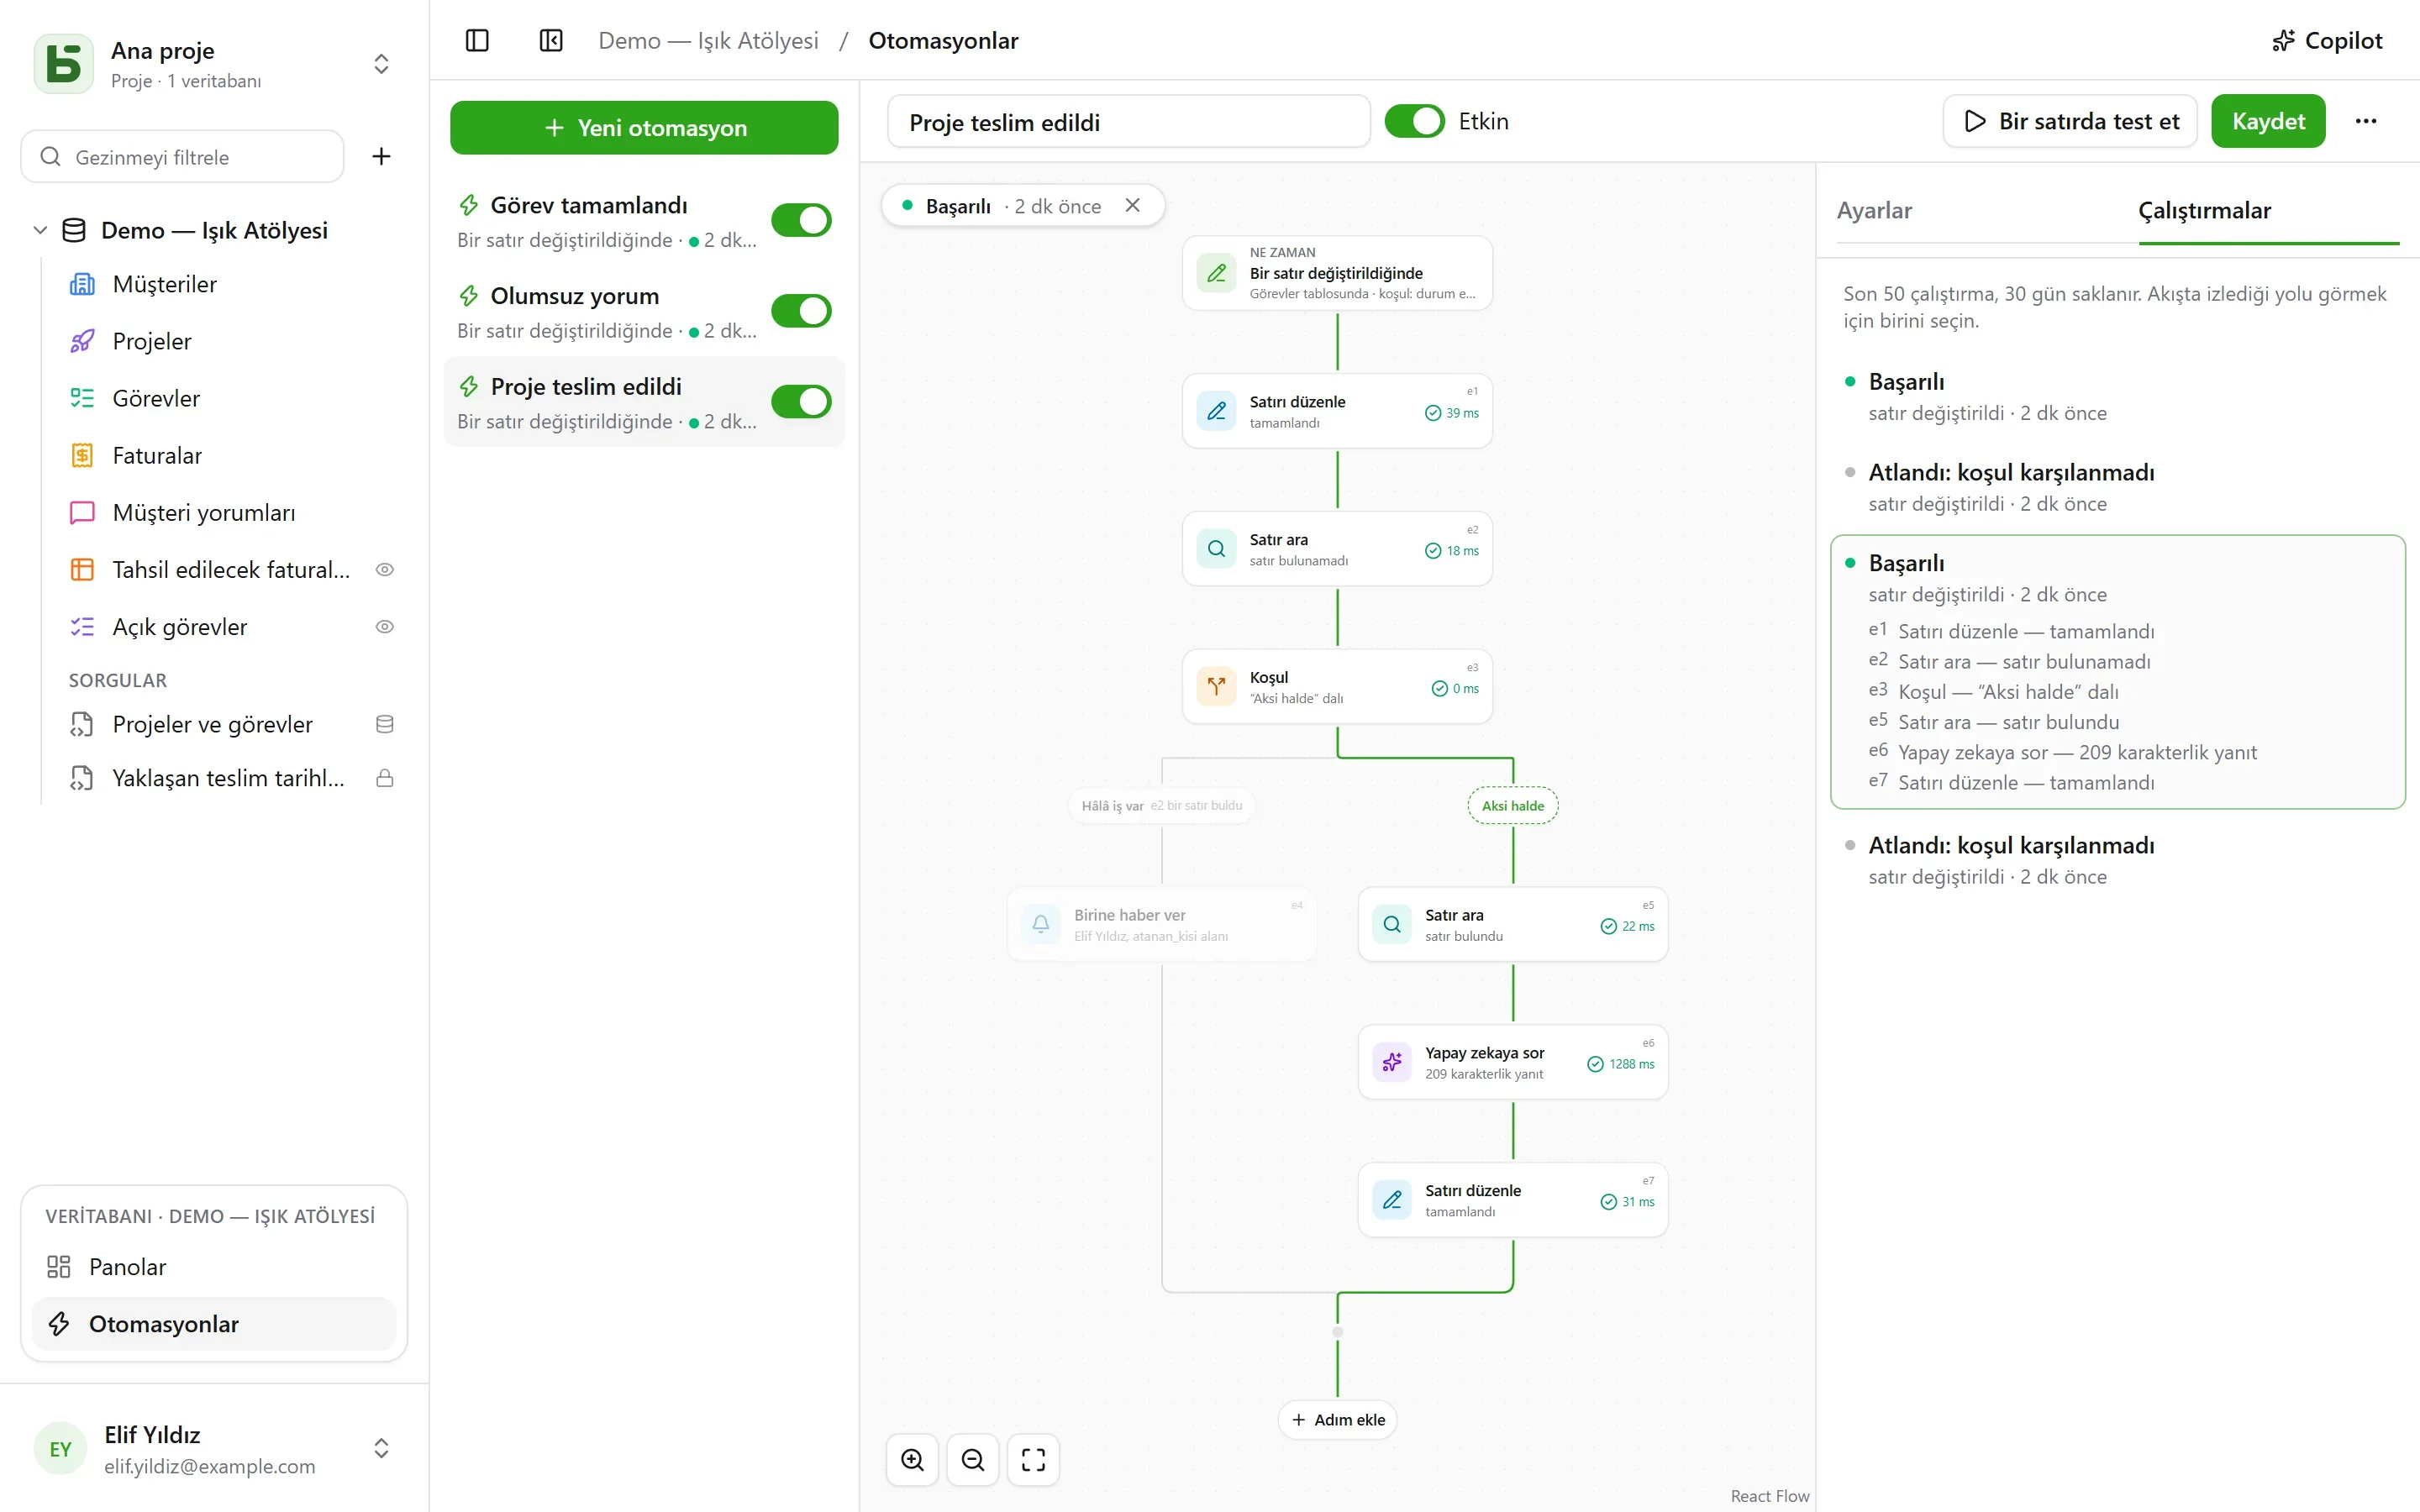Fit the flow to the view

1033,1460
